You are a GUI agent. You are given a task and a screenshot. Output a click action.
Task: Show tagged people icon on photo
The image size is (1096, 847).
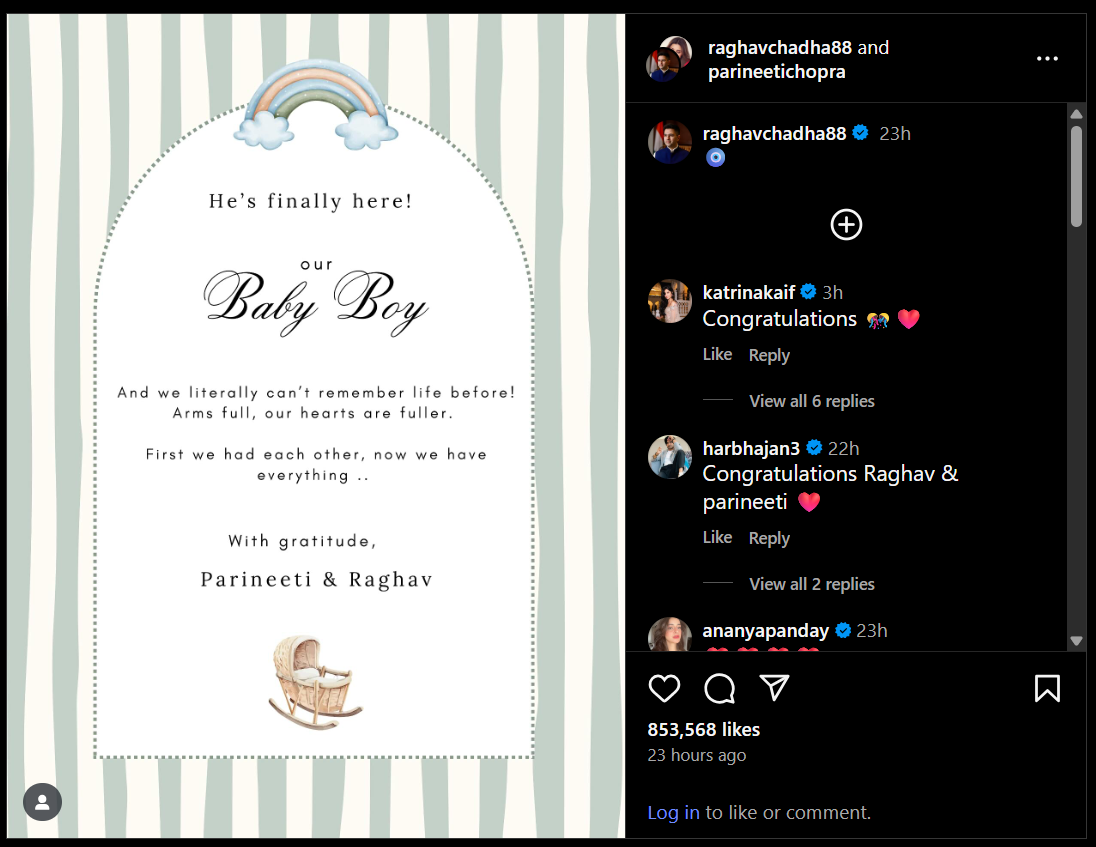43,802
